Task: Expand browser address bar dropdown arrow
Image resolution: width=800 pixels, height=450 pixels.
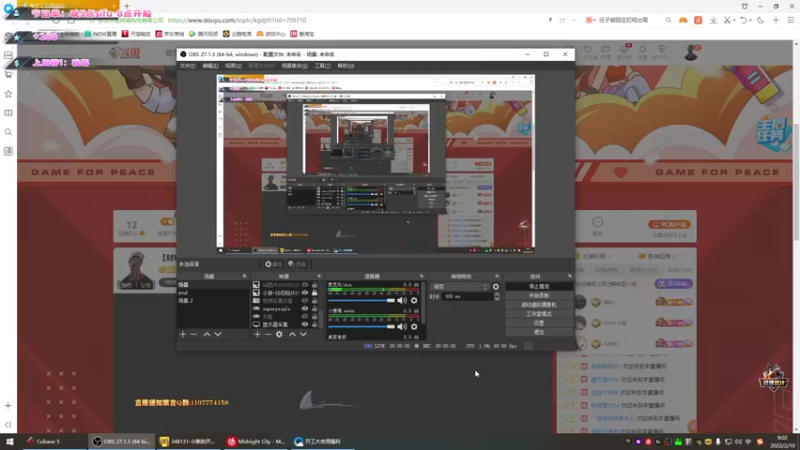Action: click(573, 20)
